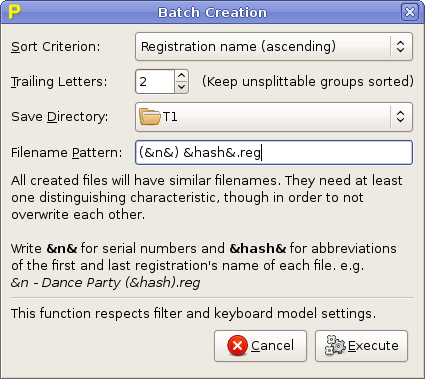Open the Save Directory T1 dropdown
Image resolution: width=425 pixels, height=379 pixels.
(x=274, y=117)
